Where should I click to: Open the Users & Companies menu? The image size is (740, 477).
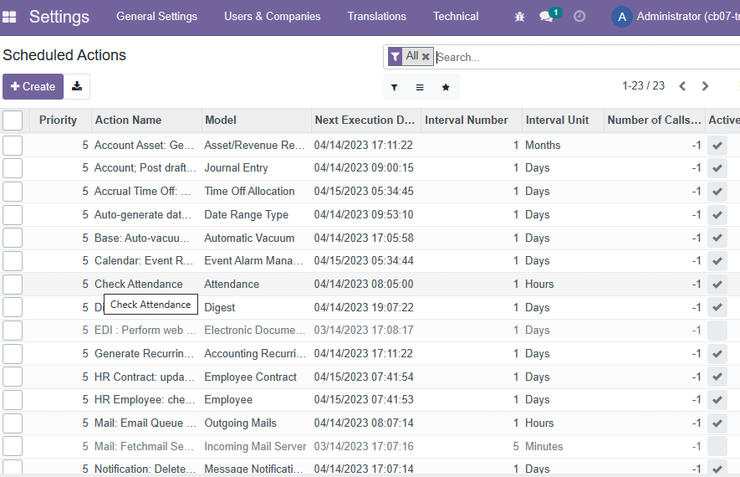pos(272,17)
